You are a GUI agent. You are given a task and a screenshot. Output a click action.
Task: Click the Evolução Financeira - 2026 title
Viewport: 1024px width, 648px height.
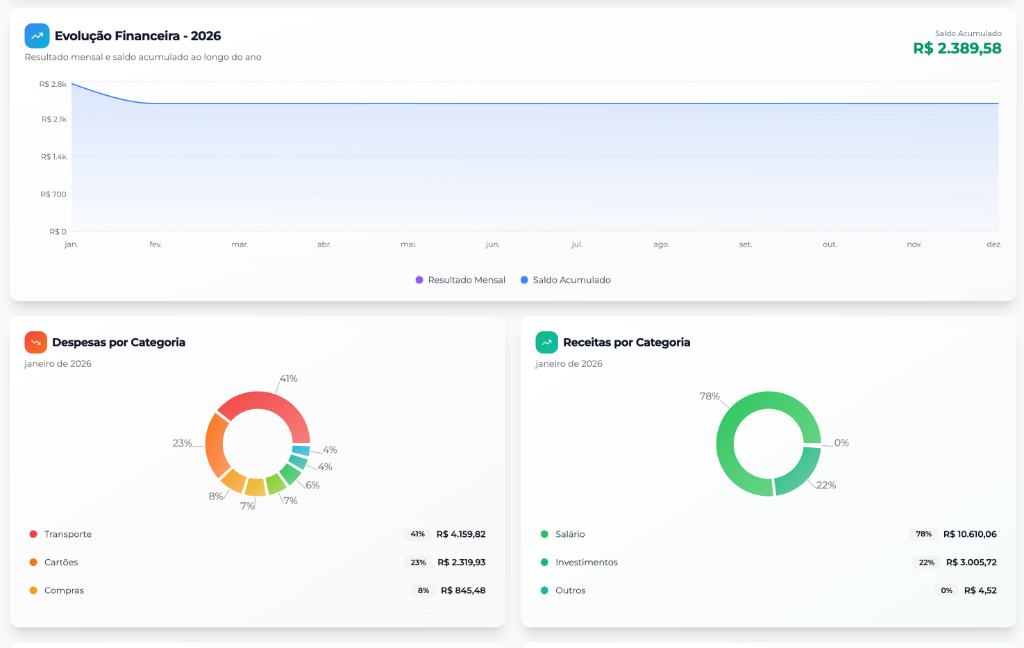click(138, 36)
